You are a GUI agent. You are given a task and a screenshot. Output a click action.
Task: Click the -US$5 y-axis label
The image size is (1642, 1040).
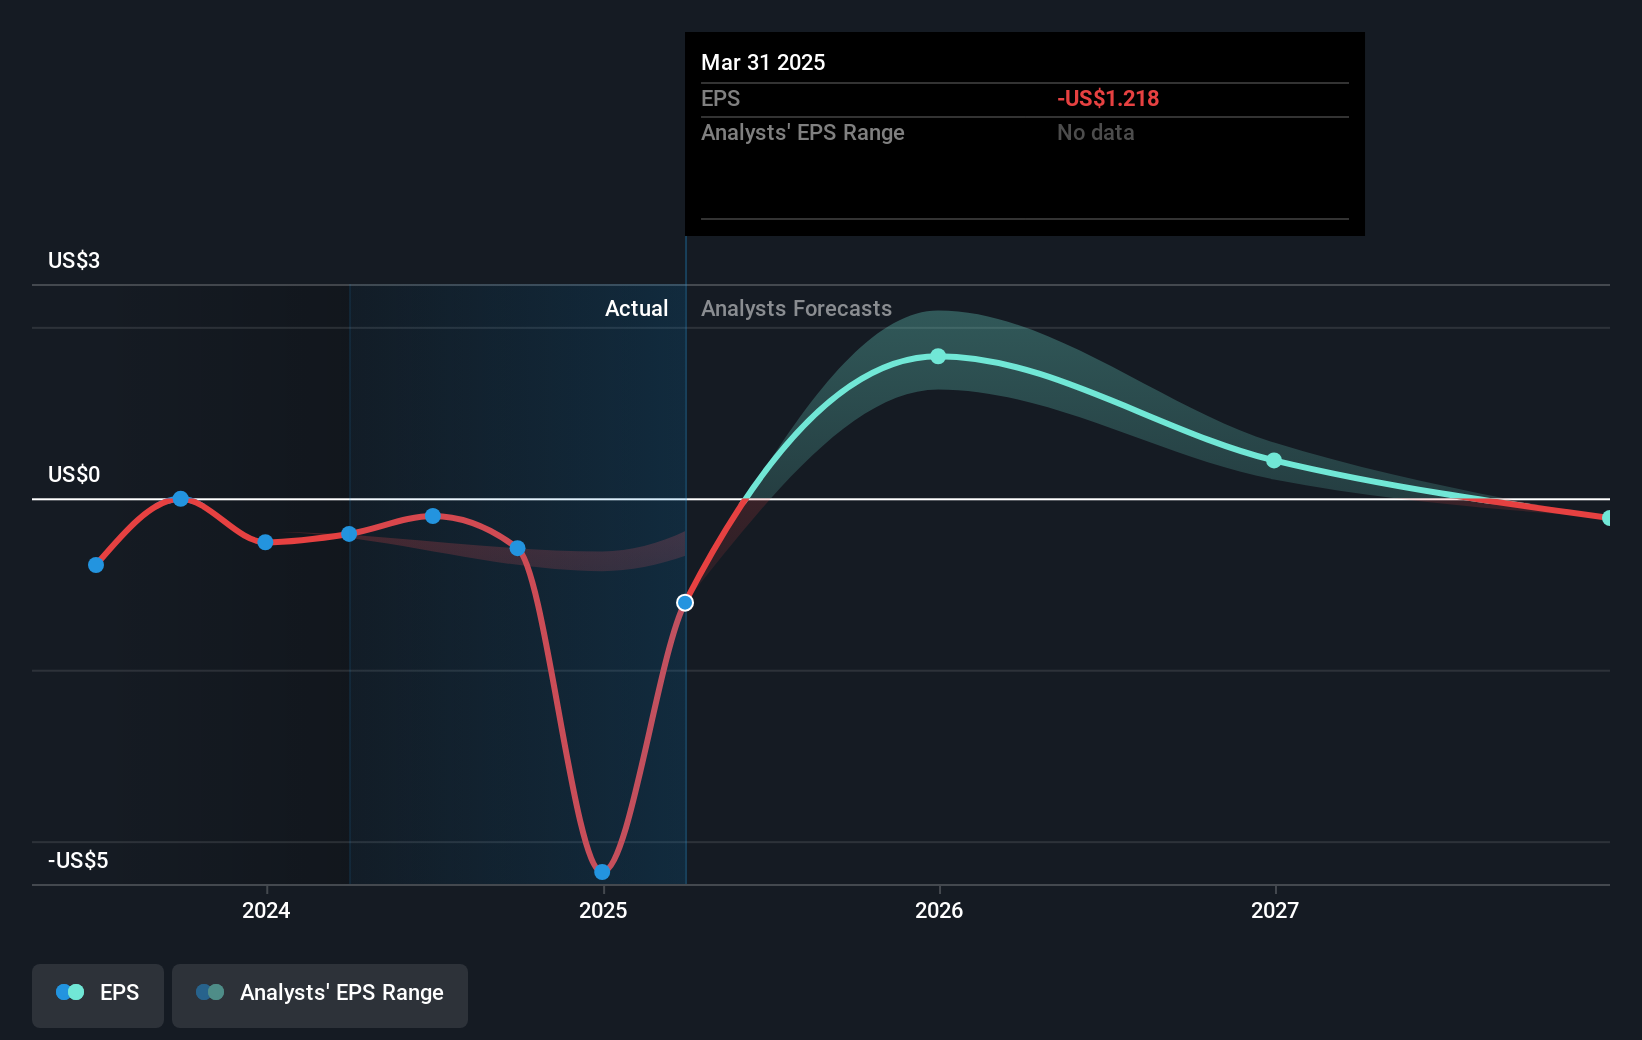click(x=78, y=860)
